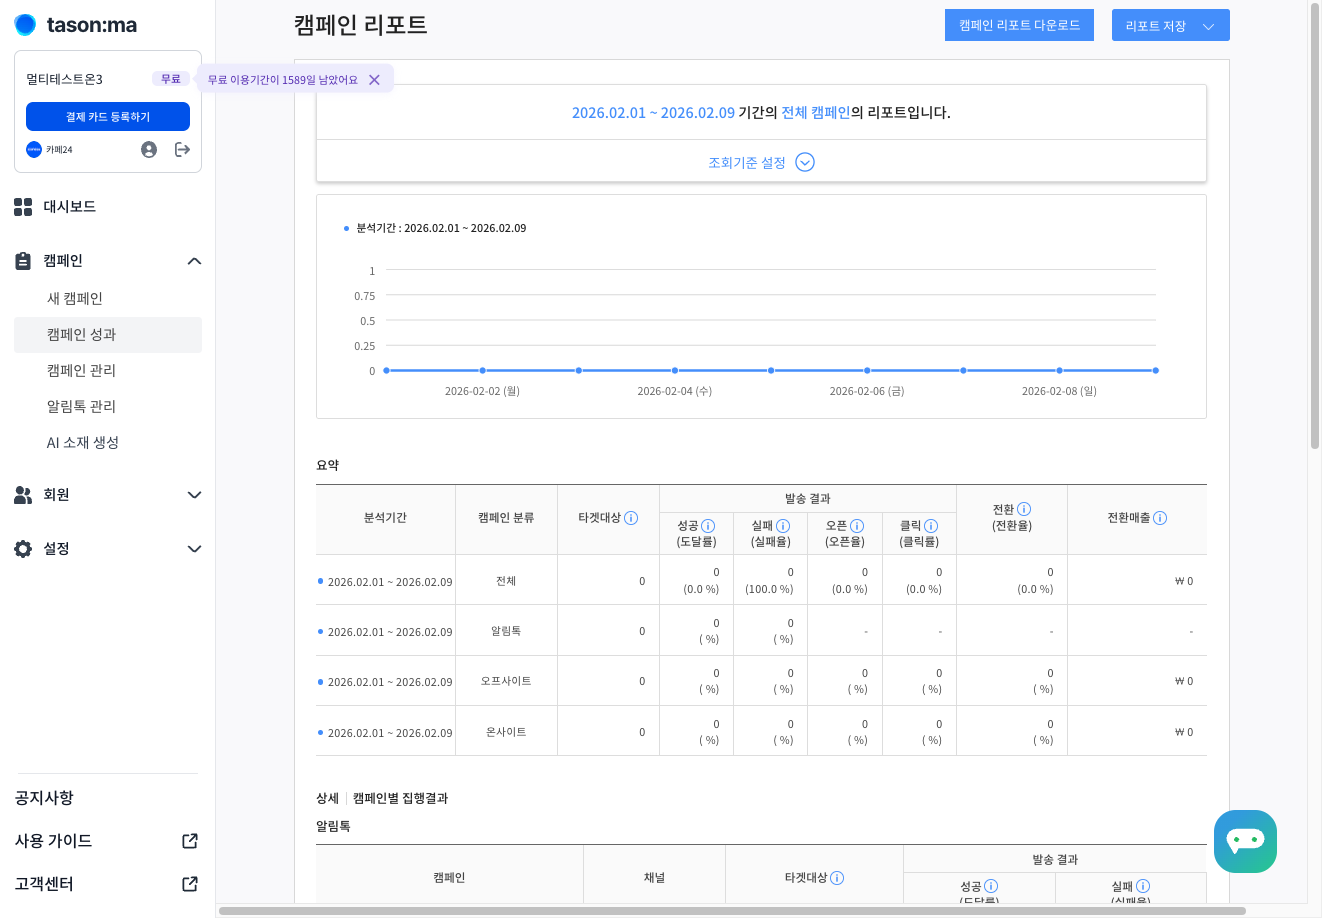Click the 대시보드 grid icon

(x=23, y=207)
